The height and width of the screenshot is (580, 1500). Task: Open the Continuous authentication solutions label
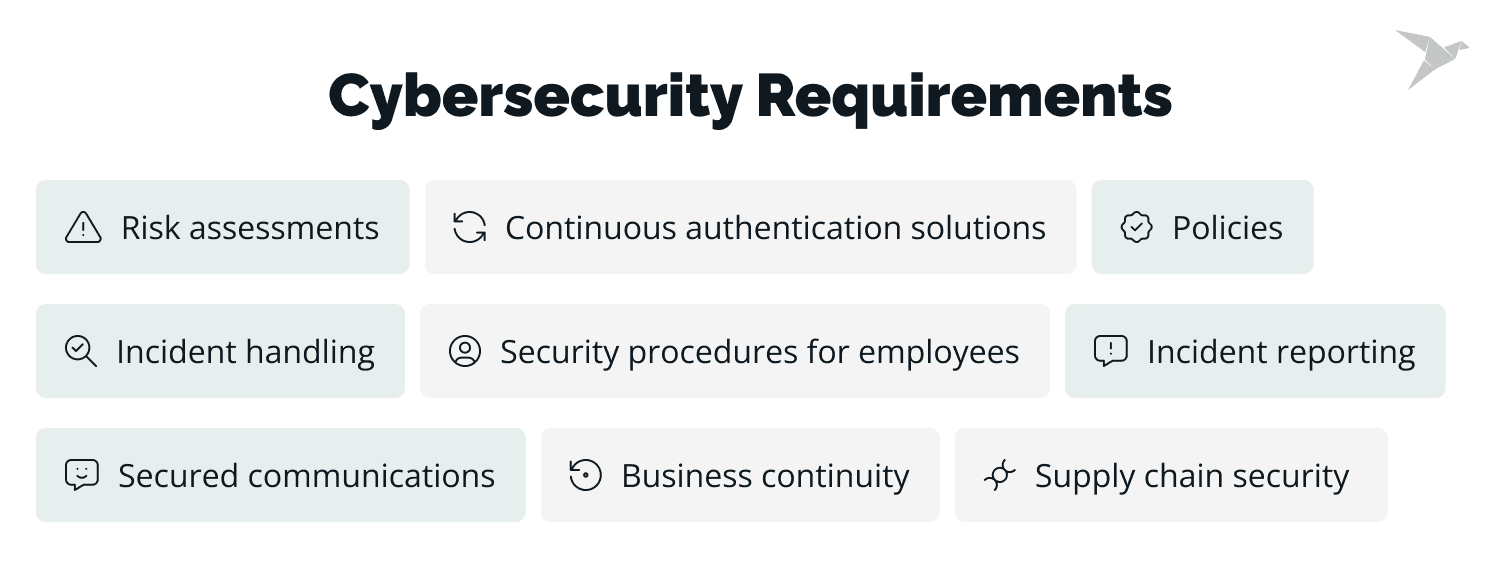[x=775, y=228]
